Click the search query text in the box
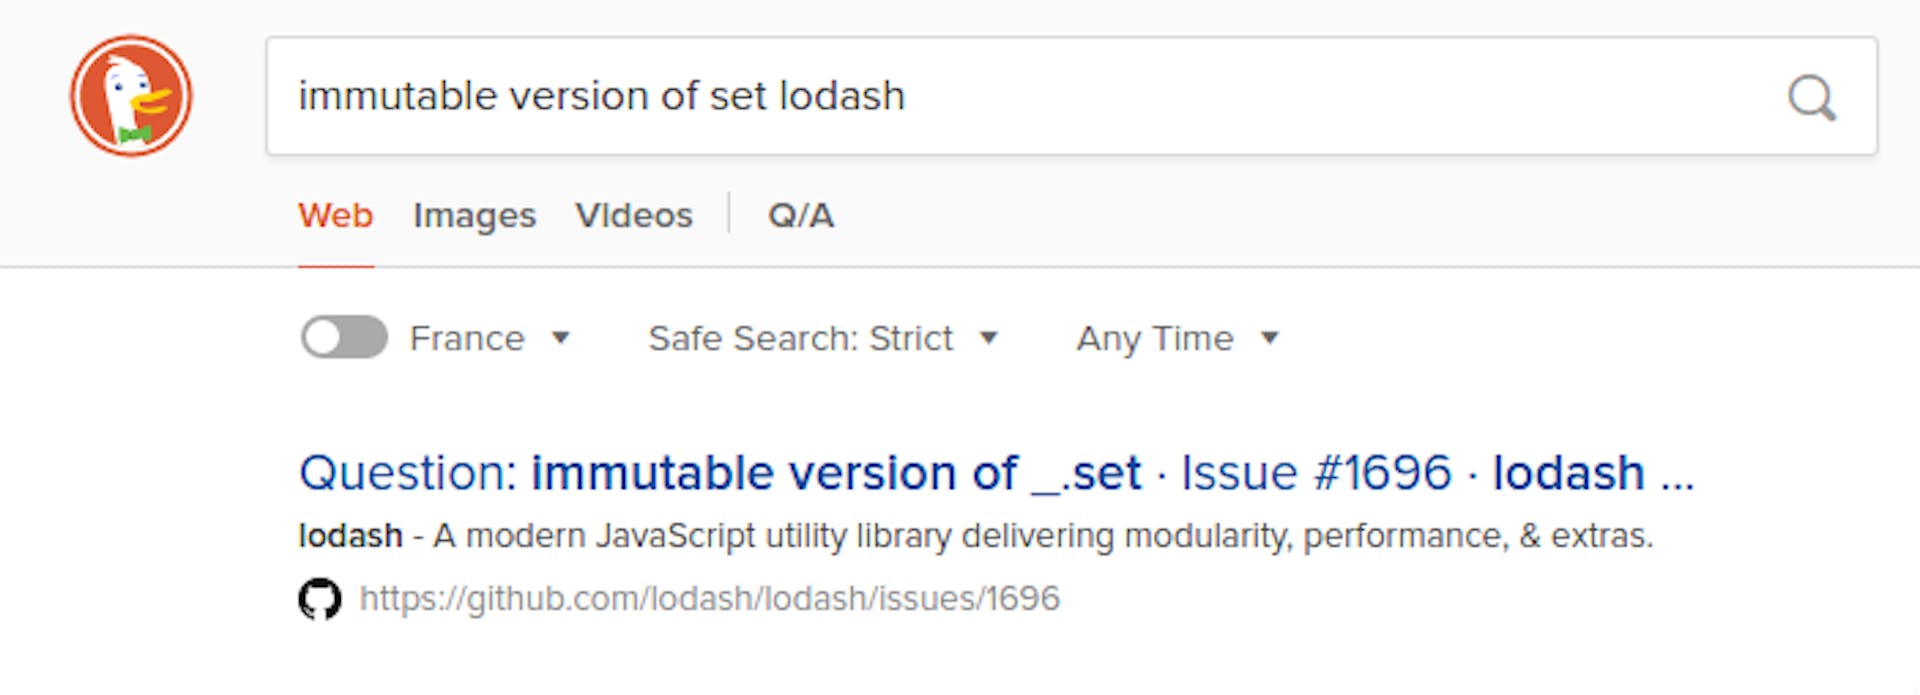The width and height of the screenshot is (1920, 695). tap(601, 95)
